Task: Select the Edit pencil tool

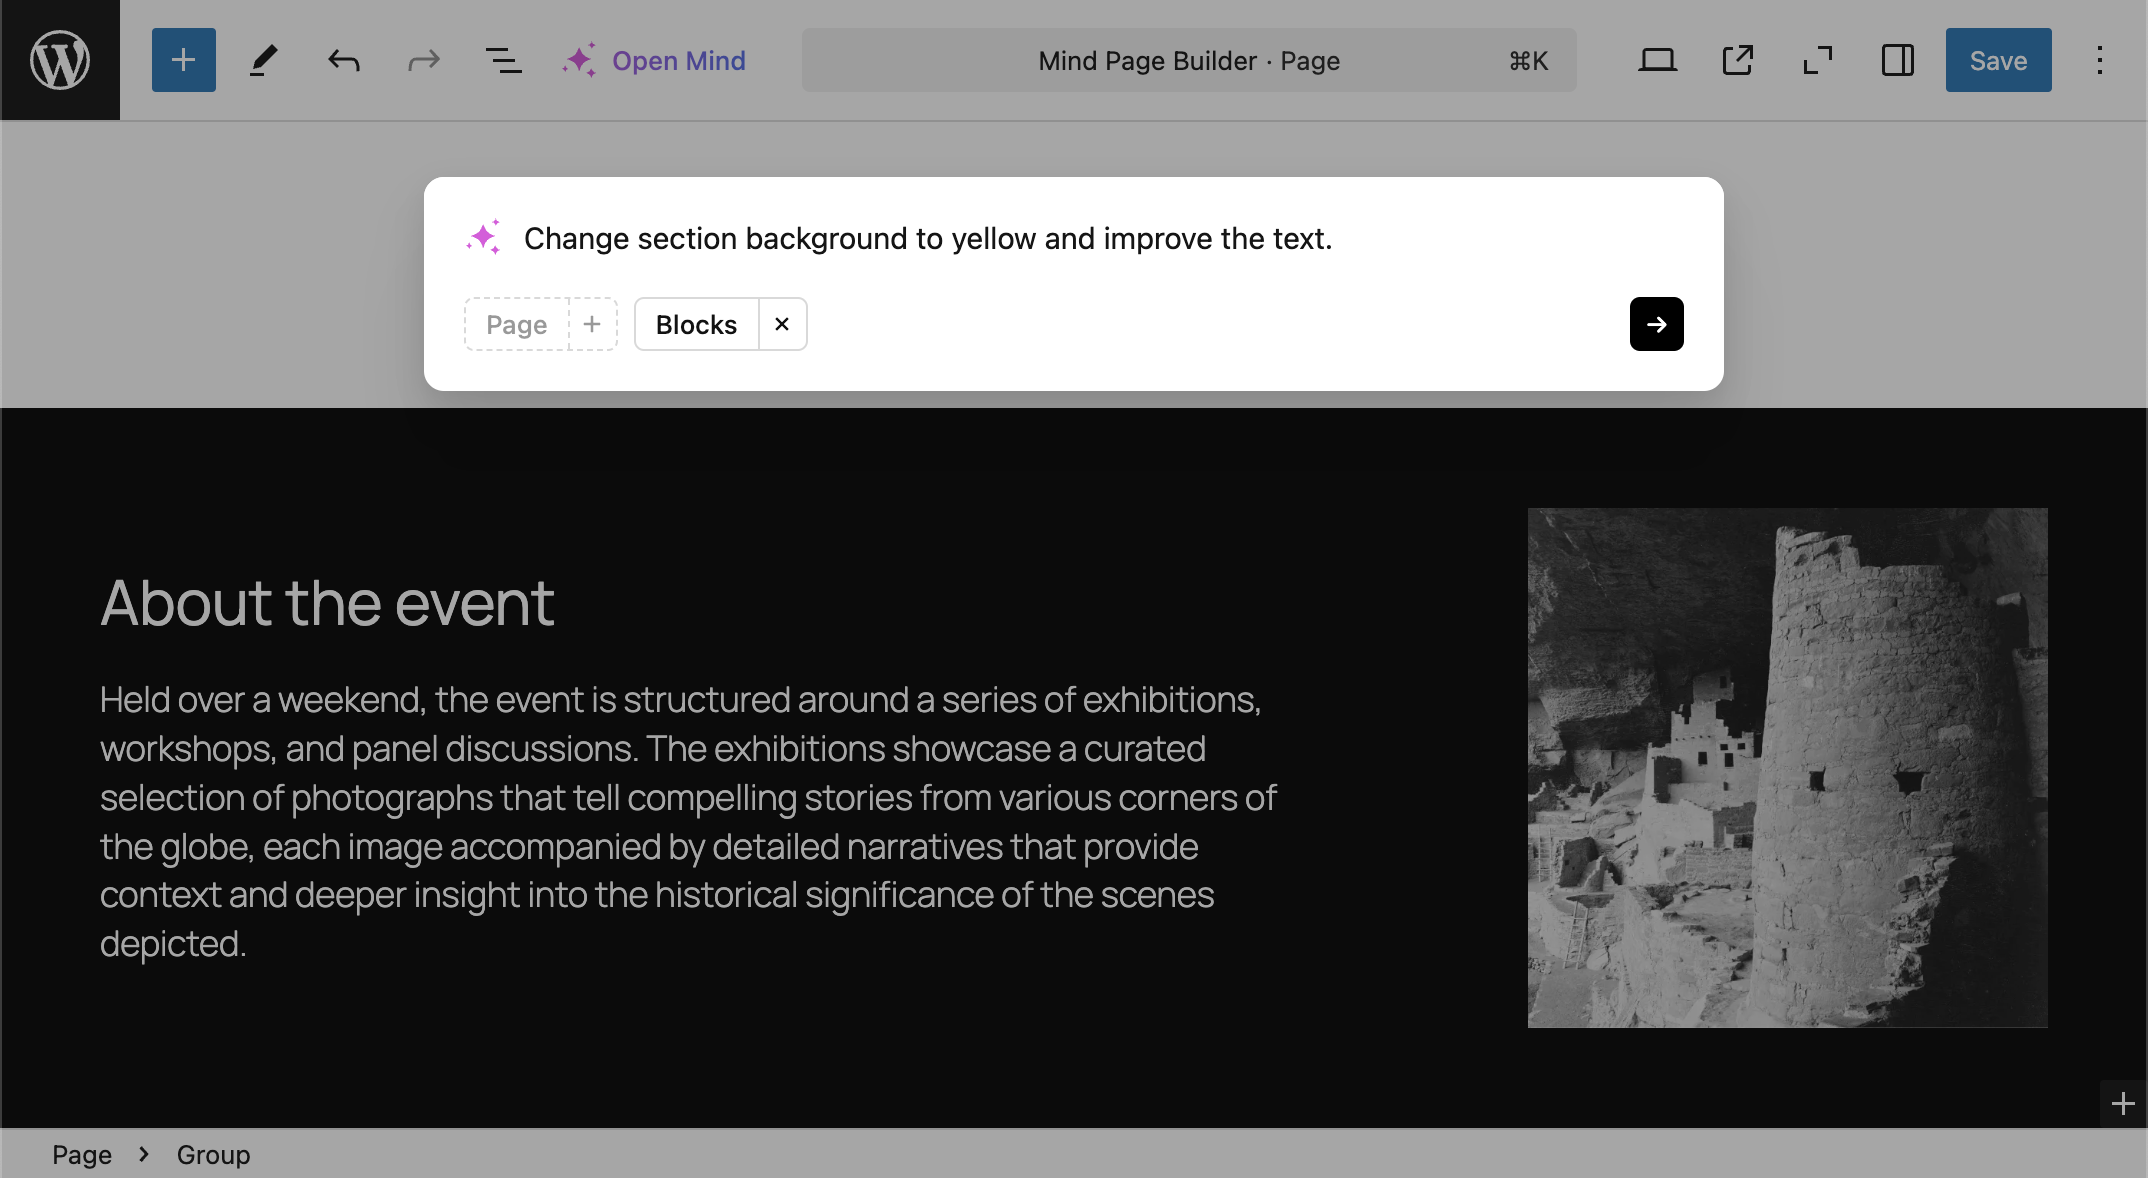Action: click(x=263, y=60)
